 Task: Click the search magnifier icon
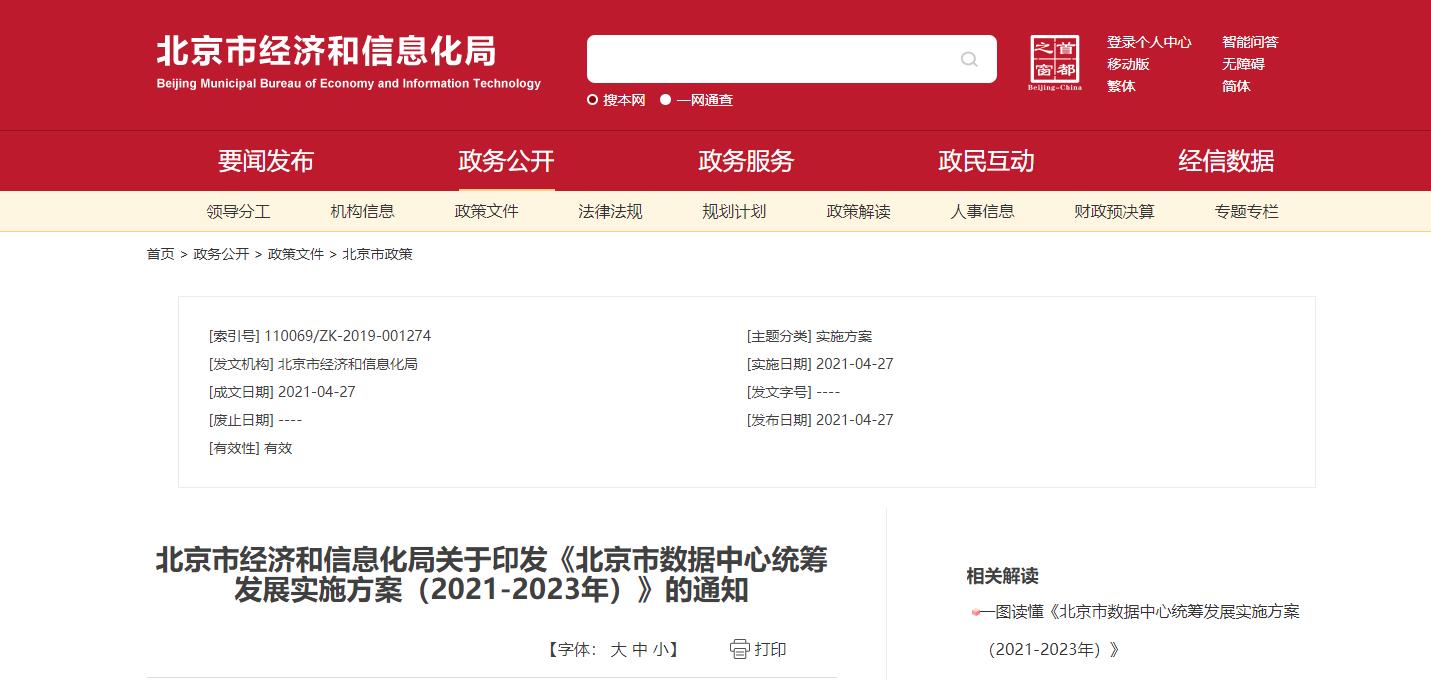coord(969,59)
